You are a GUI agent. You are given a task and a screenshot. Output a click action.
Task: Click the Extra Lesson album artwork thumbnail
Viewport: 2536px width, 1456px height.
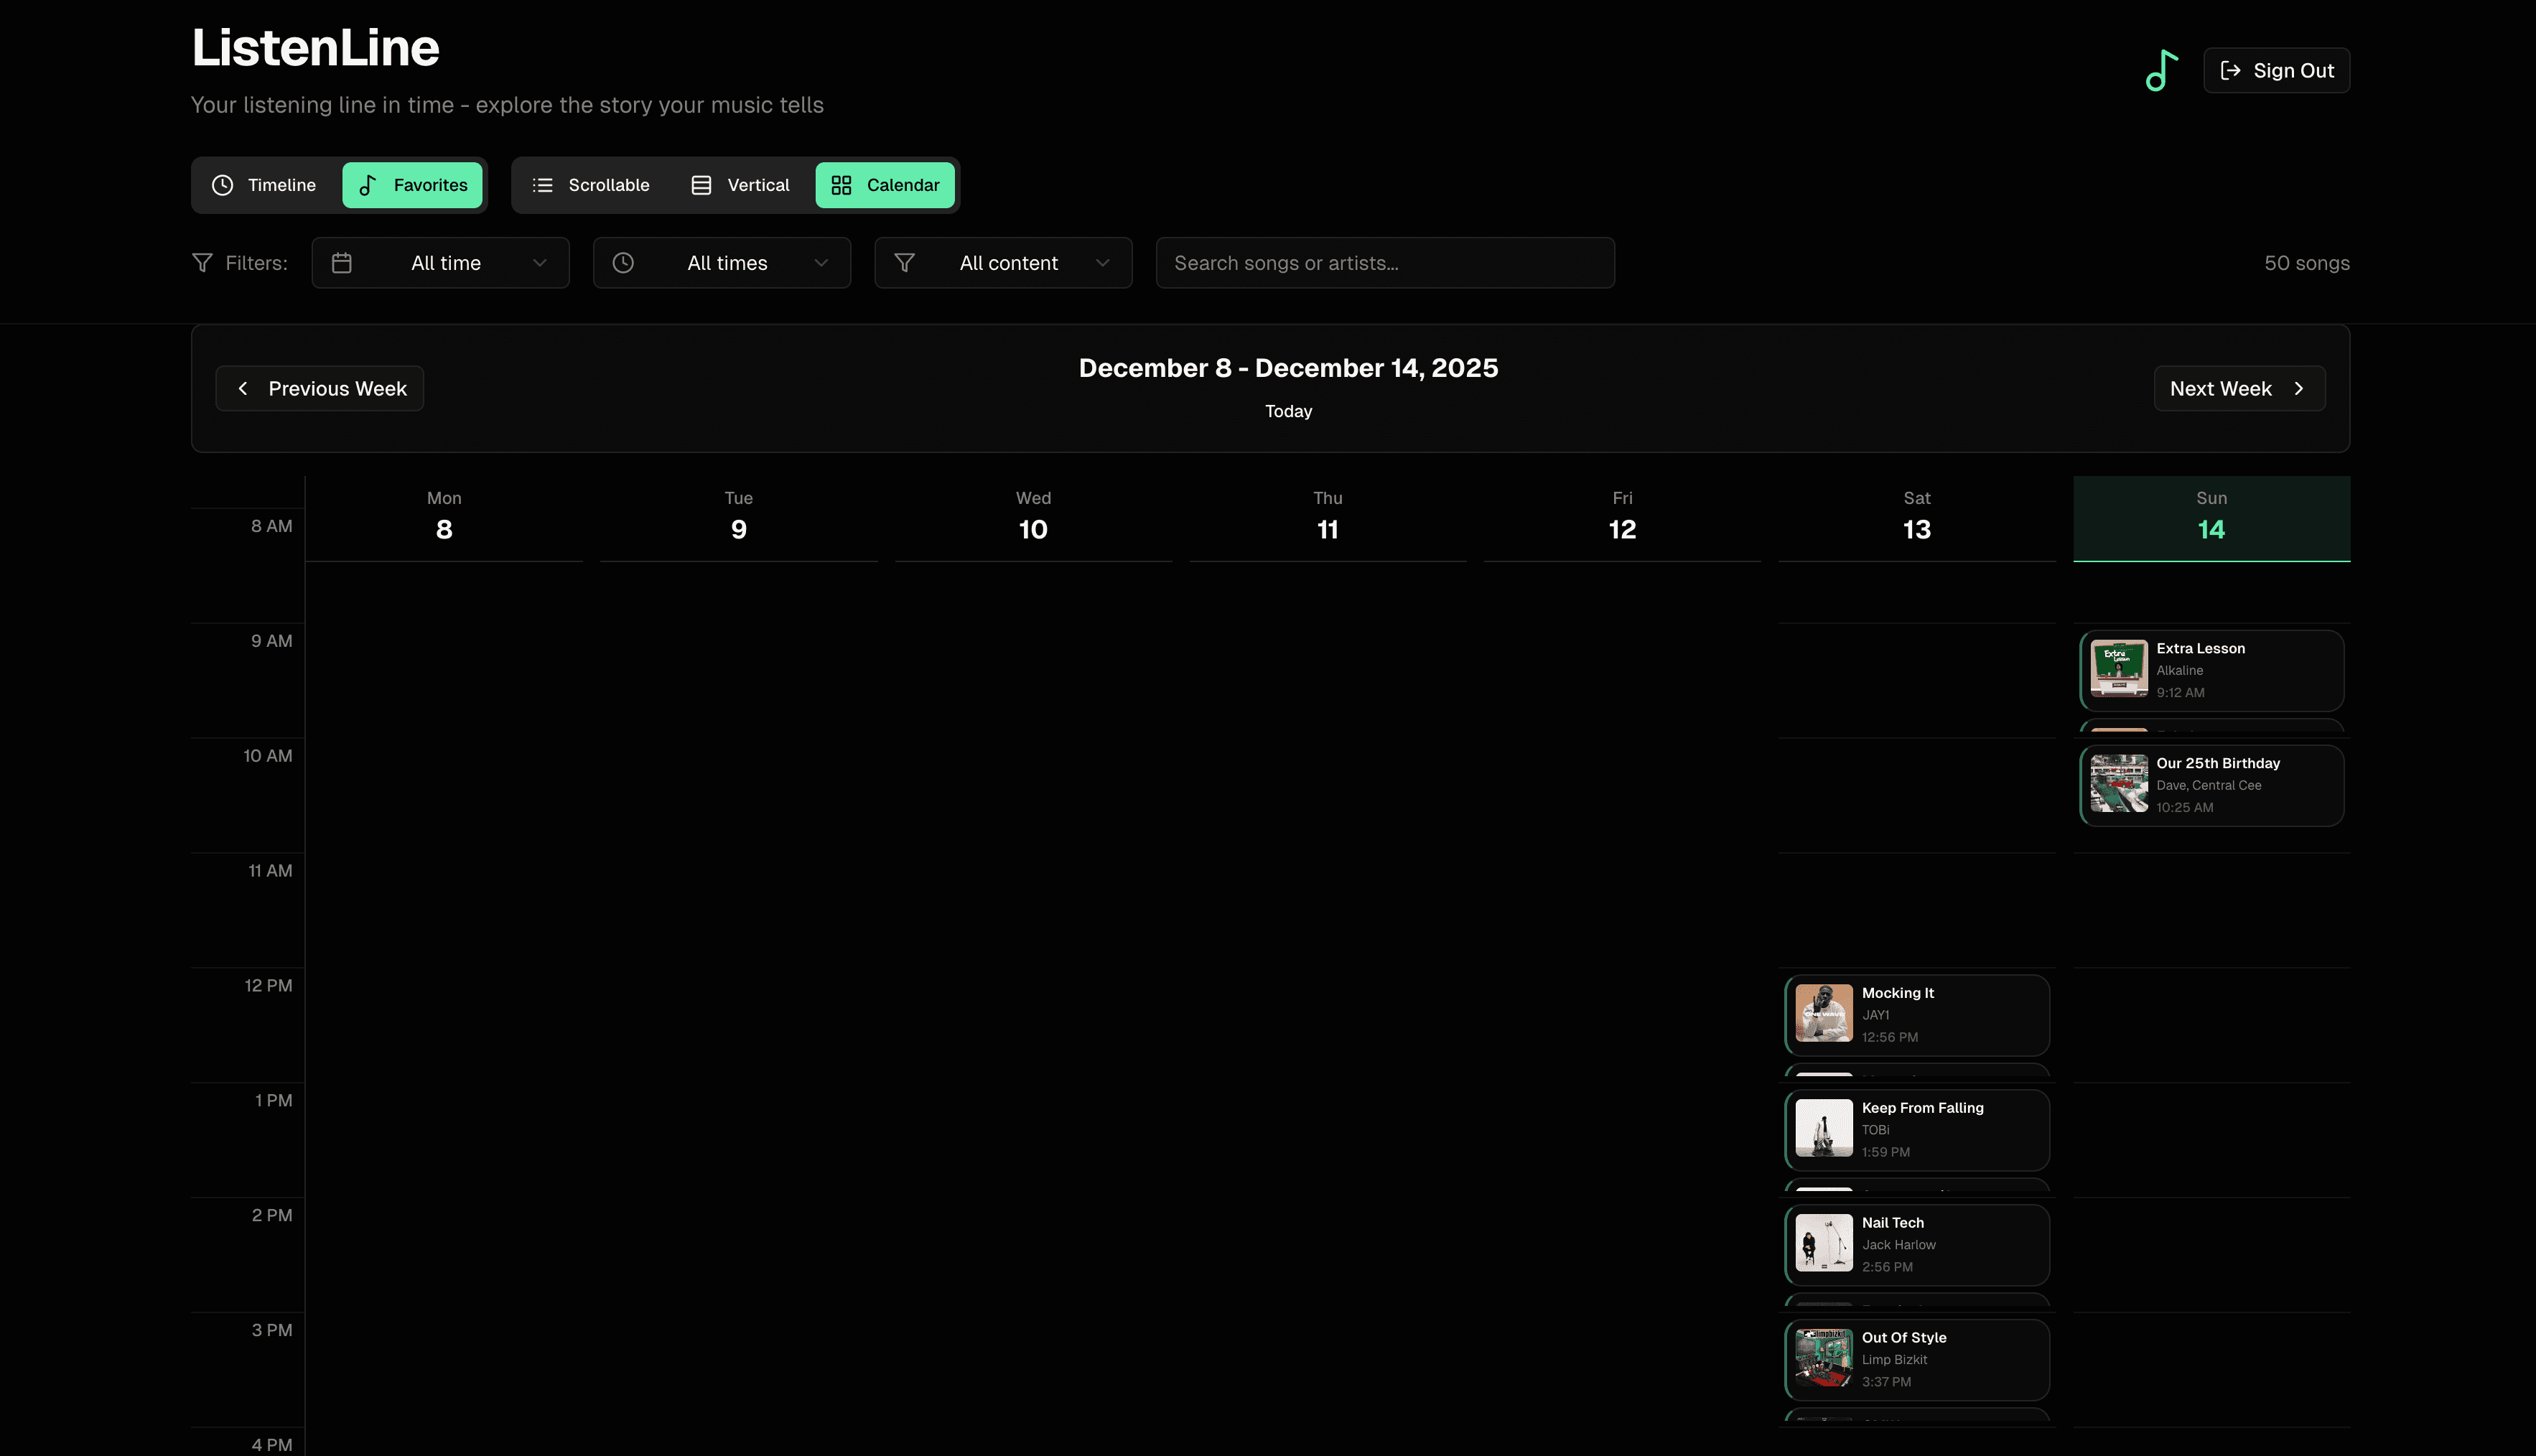[2120, 669]
